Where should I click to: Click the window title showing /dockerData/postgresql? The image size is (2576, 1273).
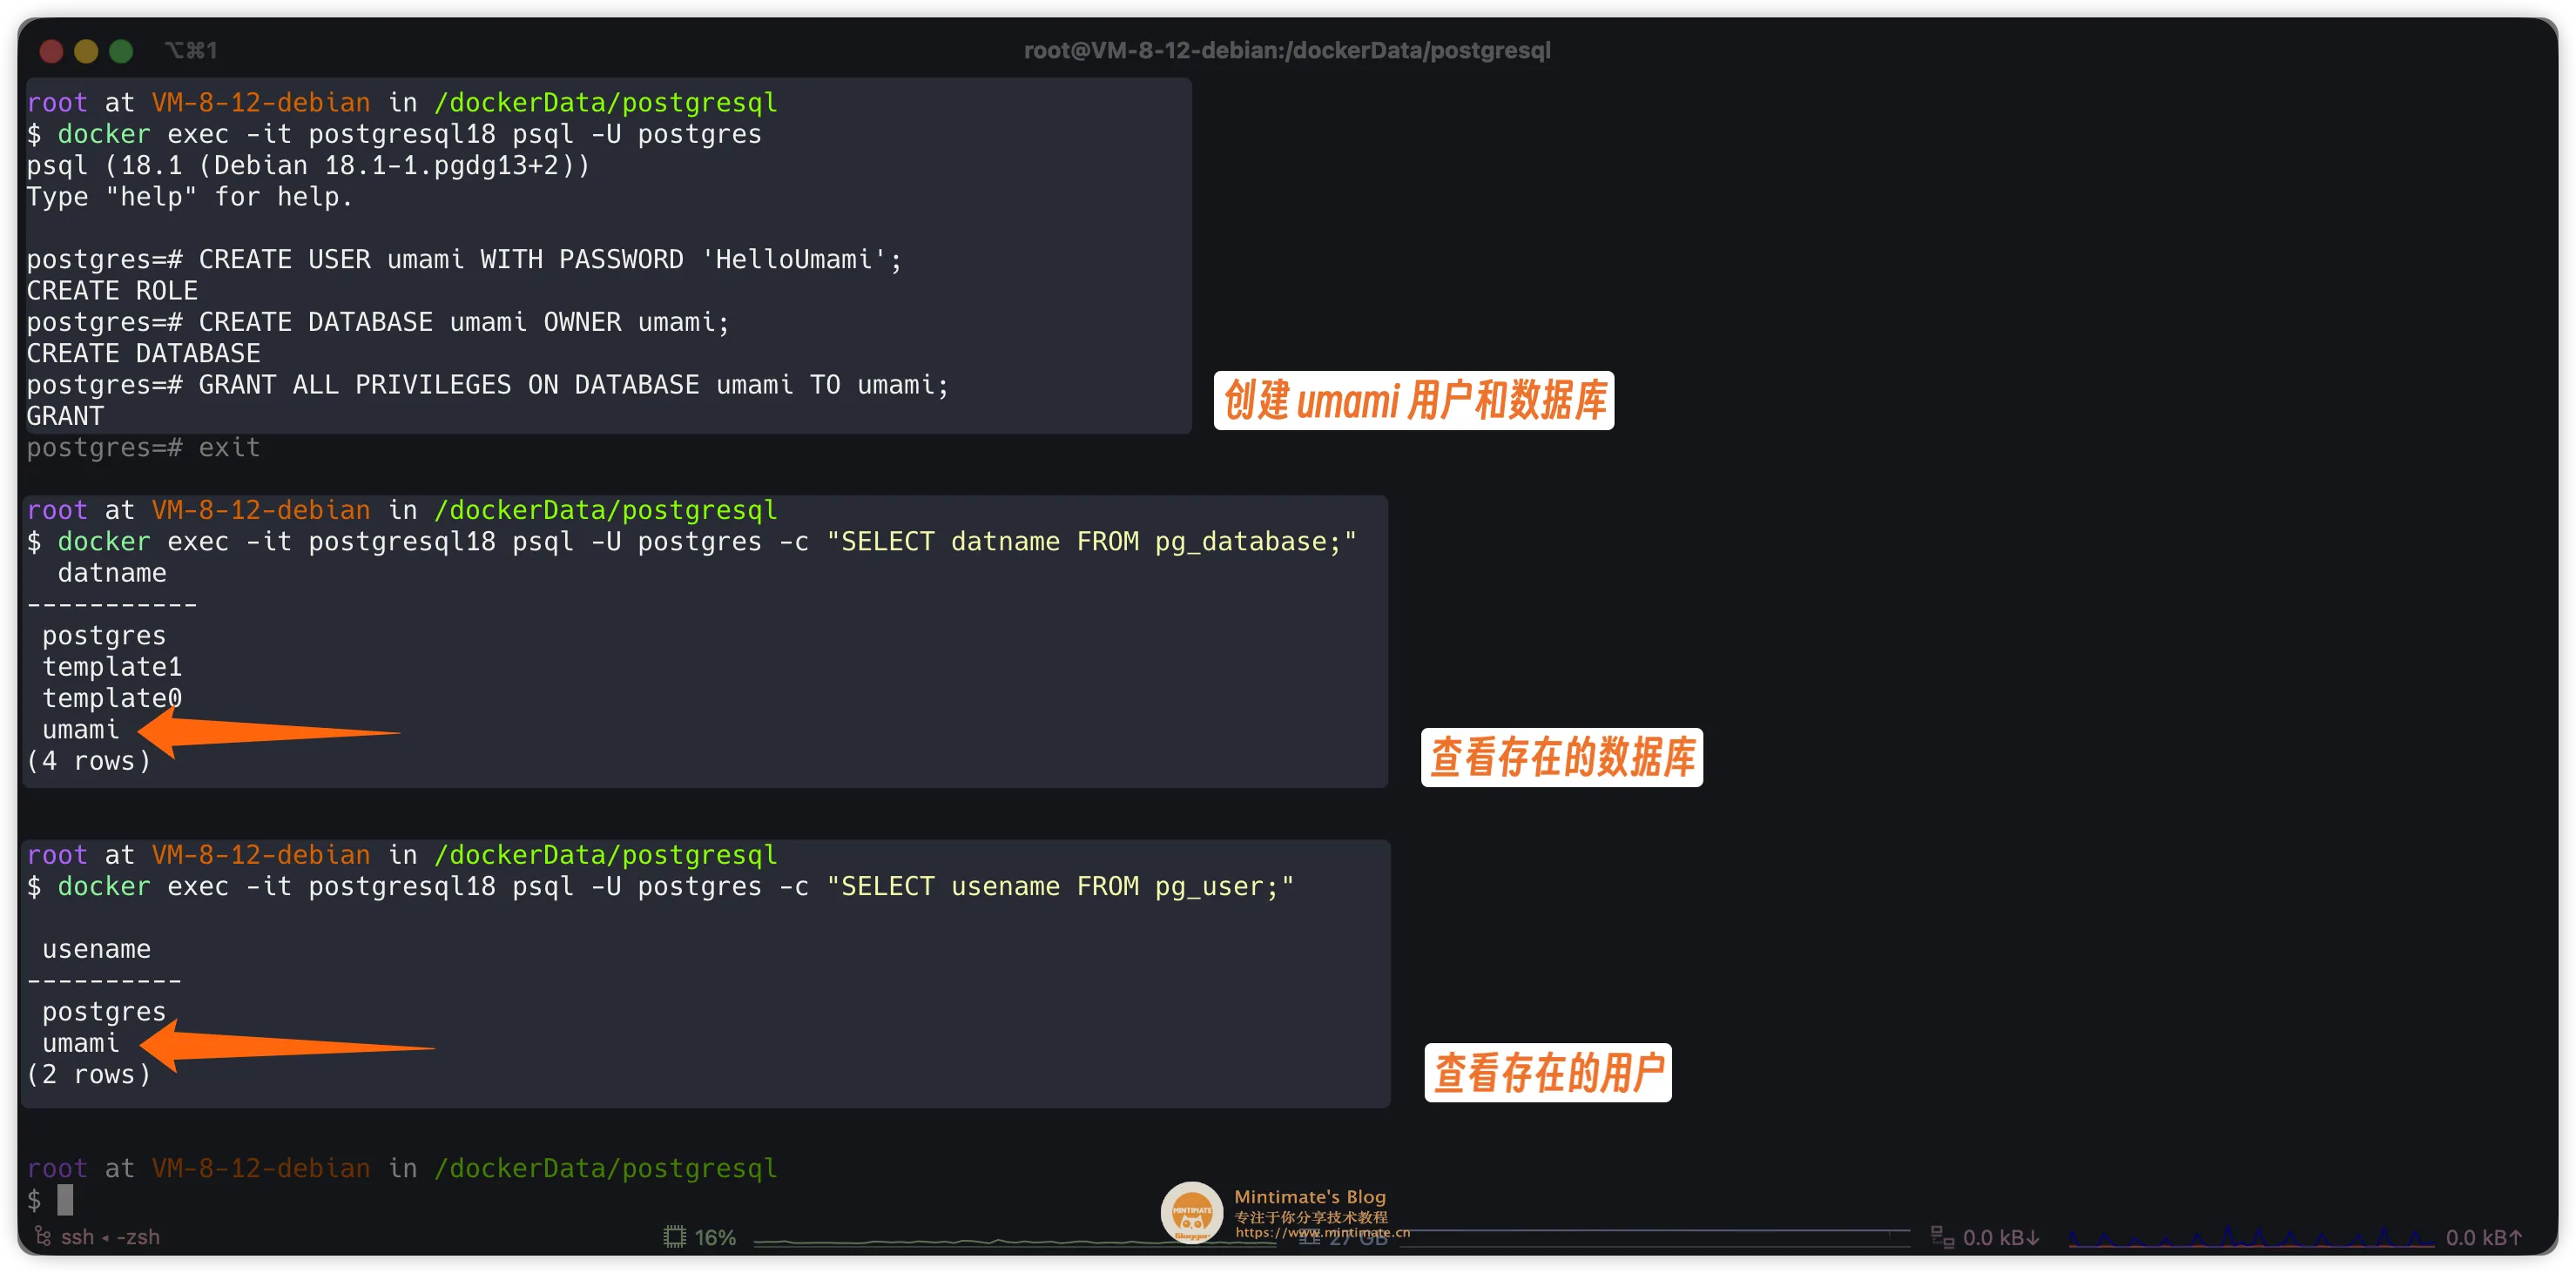[1287, 51]
